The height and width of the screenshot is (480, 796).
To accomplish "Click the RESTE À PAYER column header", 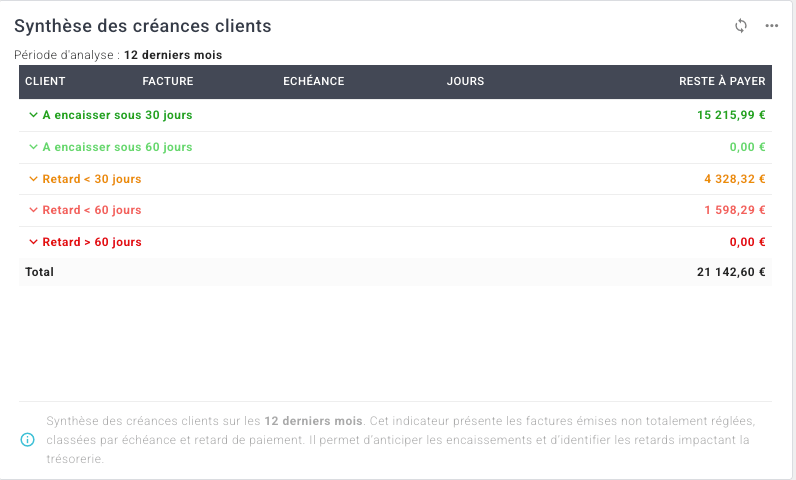I will pyautogui.click(x=720, y=82).
